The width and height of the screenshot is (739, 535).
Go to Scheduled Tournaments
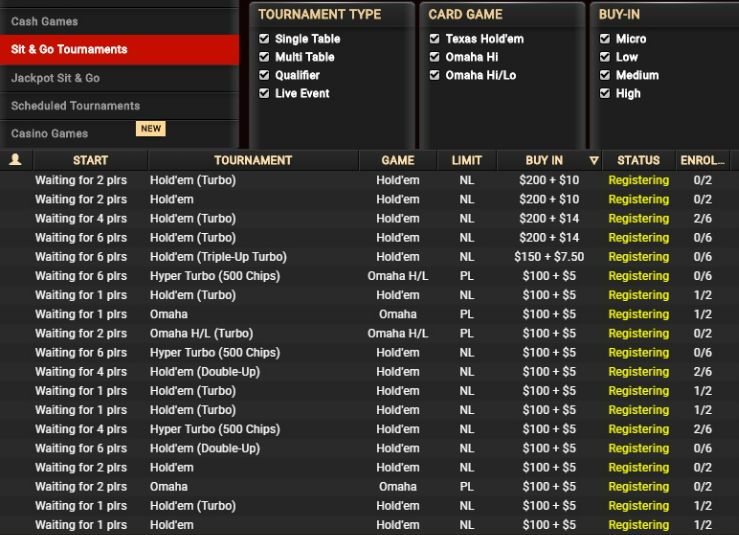click(x=119, y=106)
